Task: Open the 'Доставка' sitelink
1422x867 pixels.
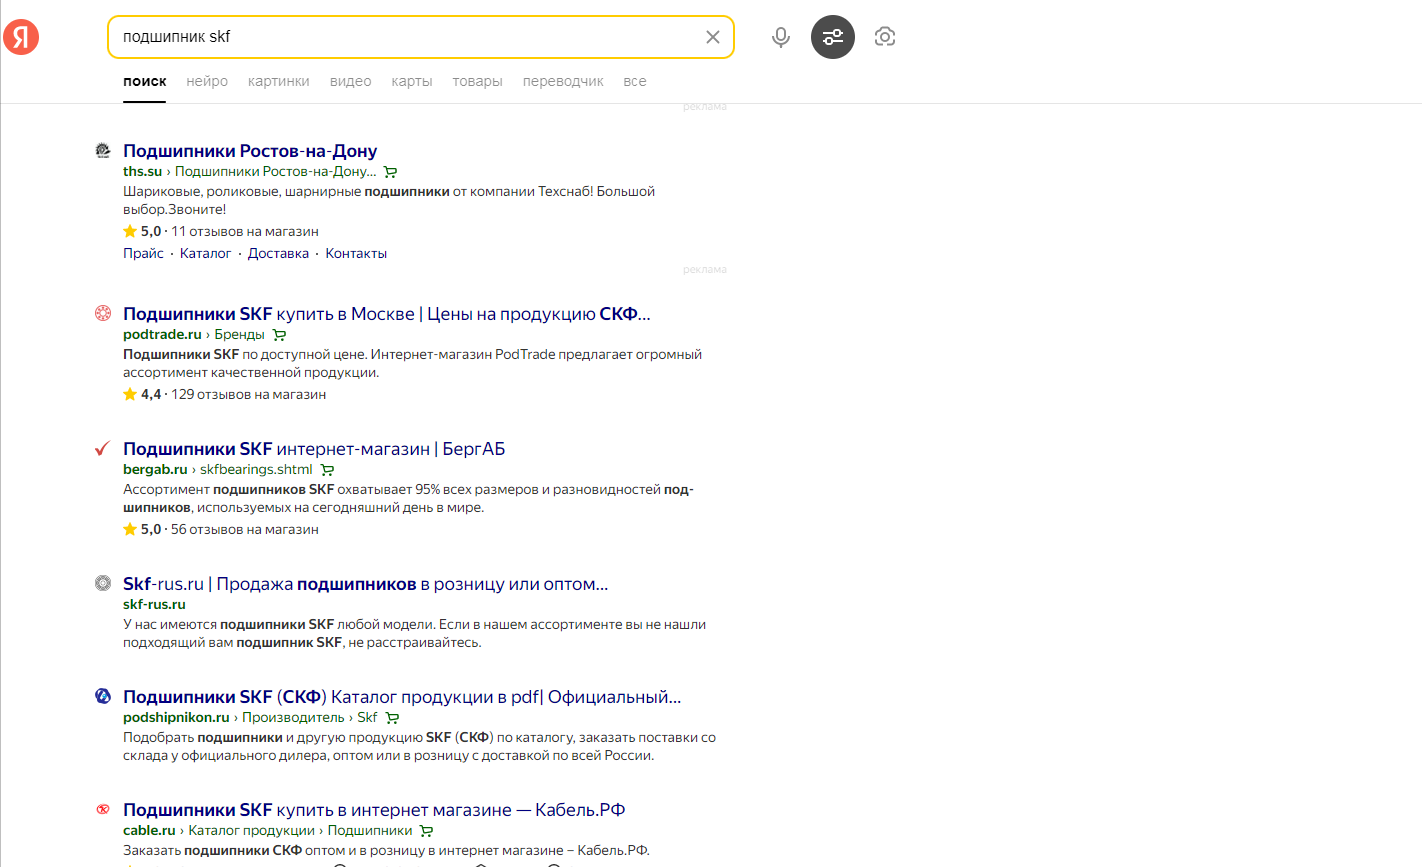Action: coord(278,253)
